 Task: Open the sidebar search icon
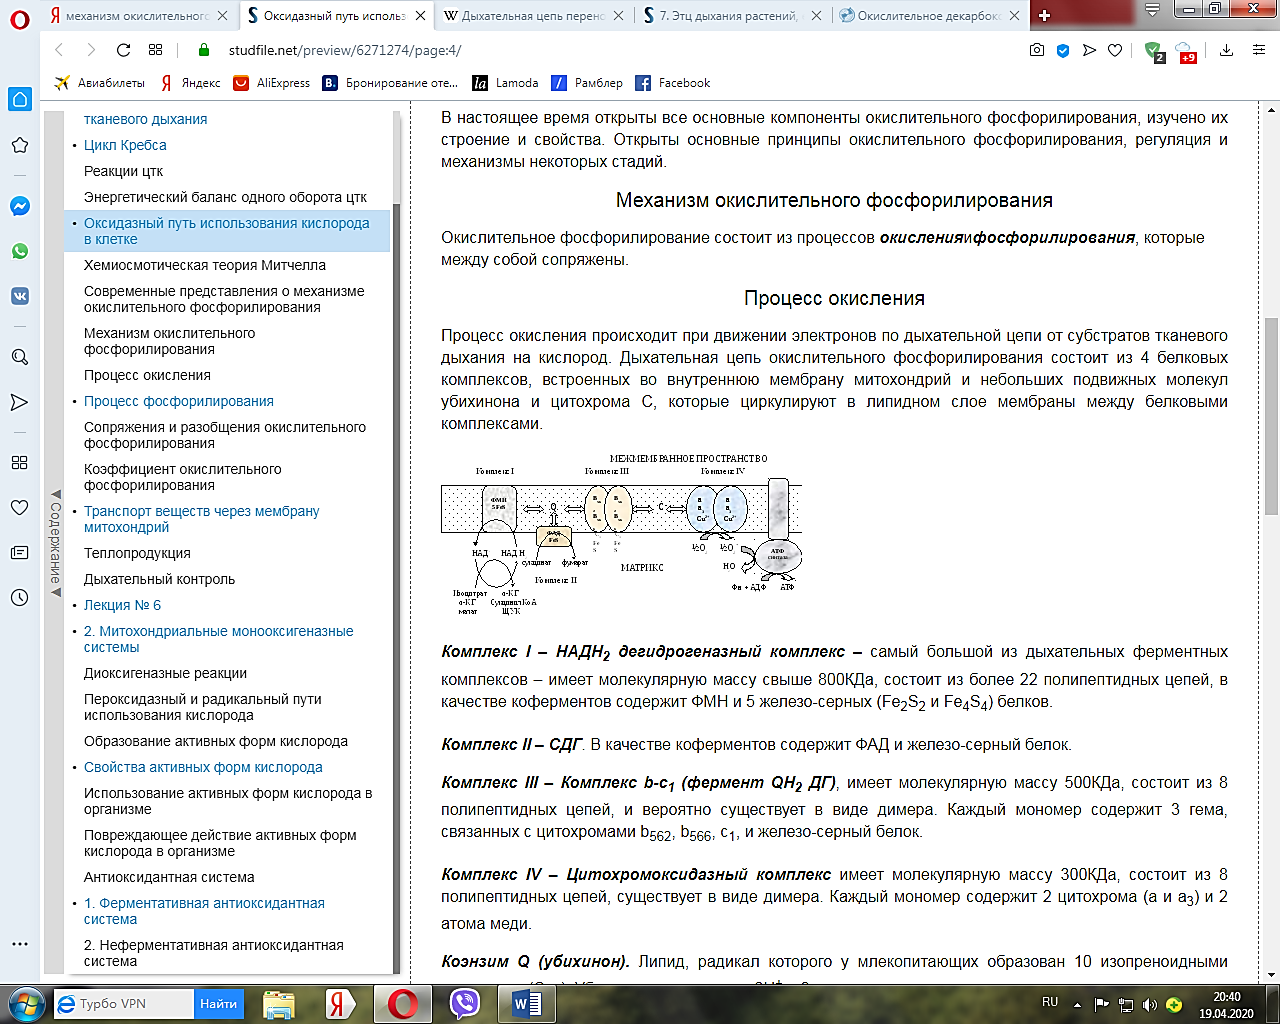coord(19,357)
